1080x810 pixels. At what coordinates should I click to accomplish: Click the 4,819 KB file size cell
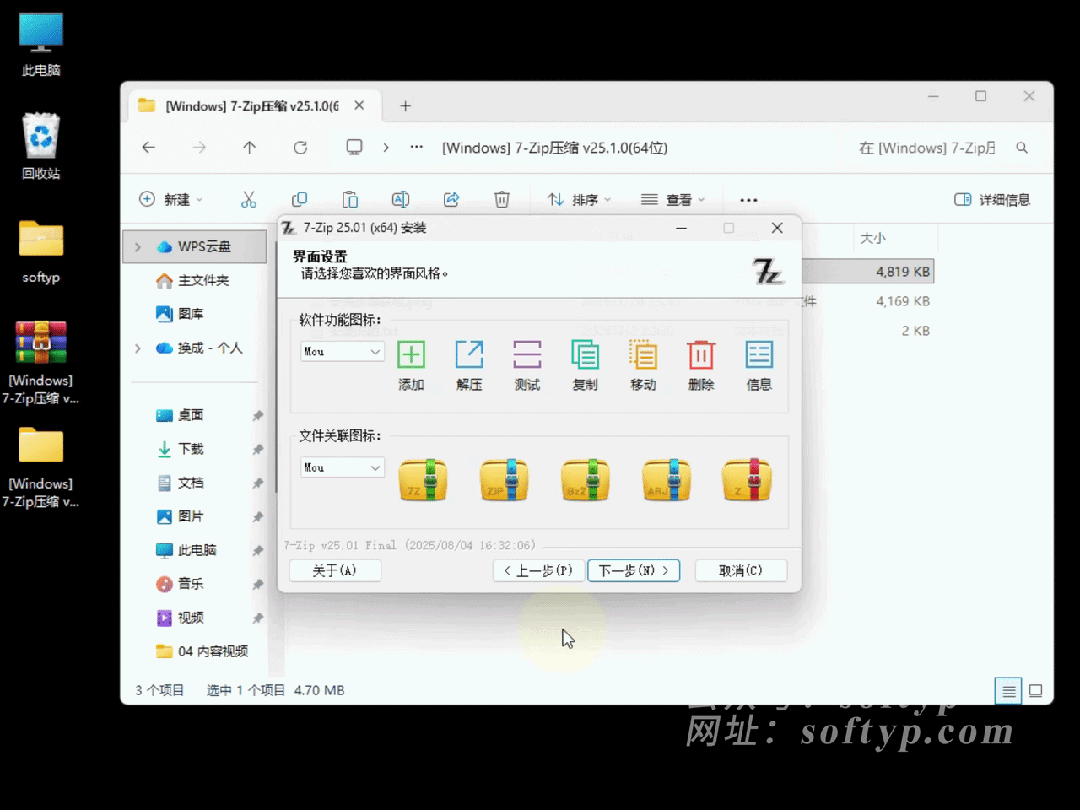click(x=903, y=271)
